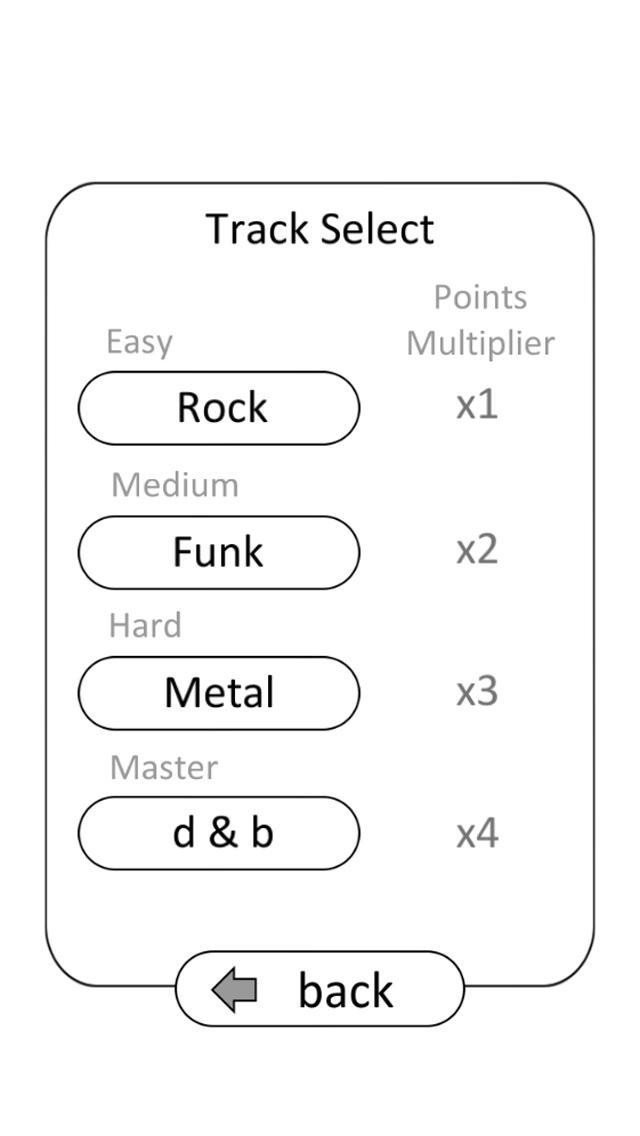The height and width of the screenshot is (1136, 640).
Task: Choose the Medium difficulty track
Action: point(219,552)
